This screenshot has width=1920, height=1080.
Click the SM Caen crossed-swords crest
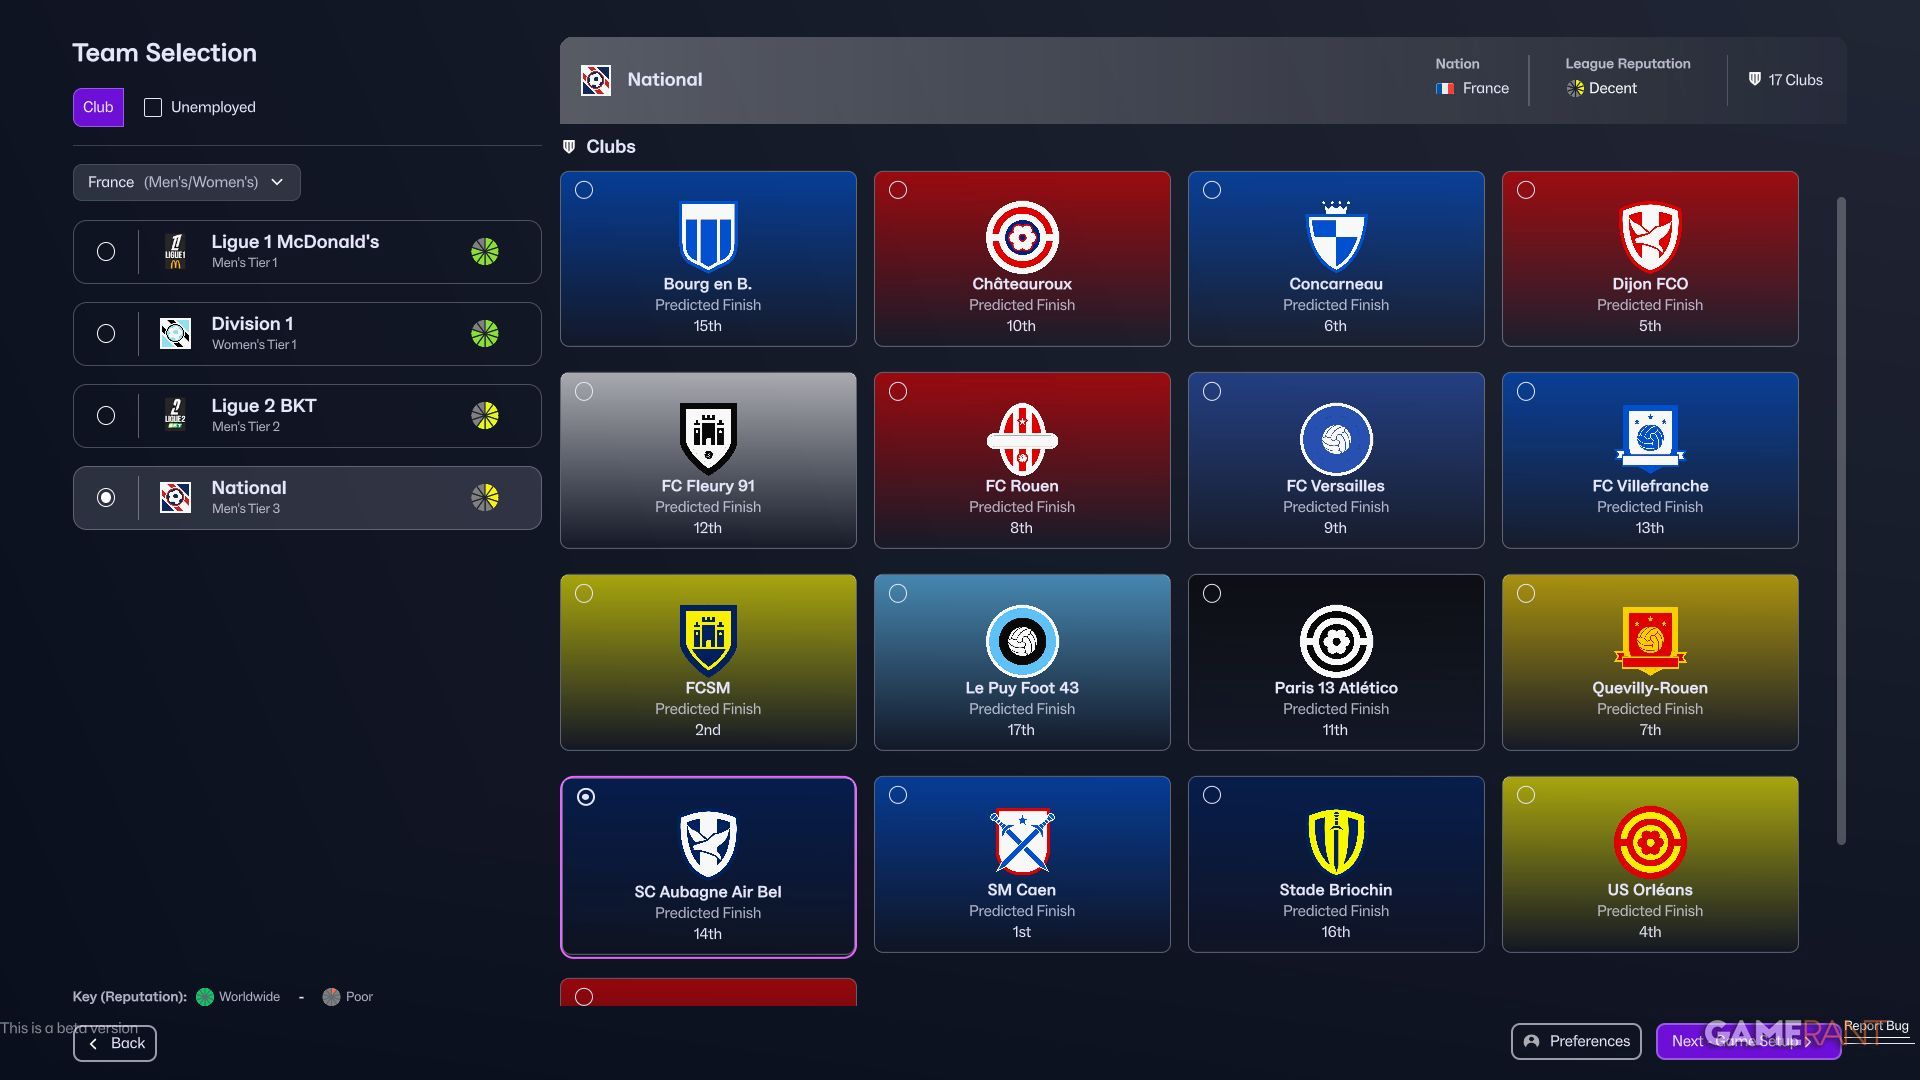click(1021, 841)
